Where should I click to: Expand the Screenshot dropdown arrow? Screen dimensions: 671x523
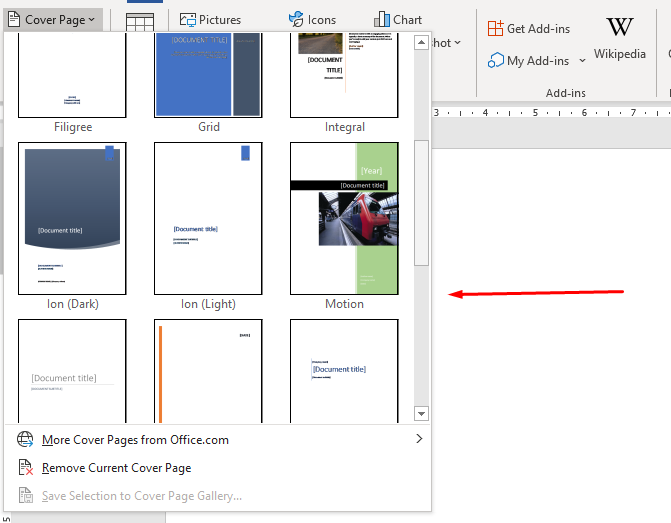pyautogui.click(x=457, y=43)
